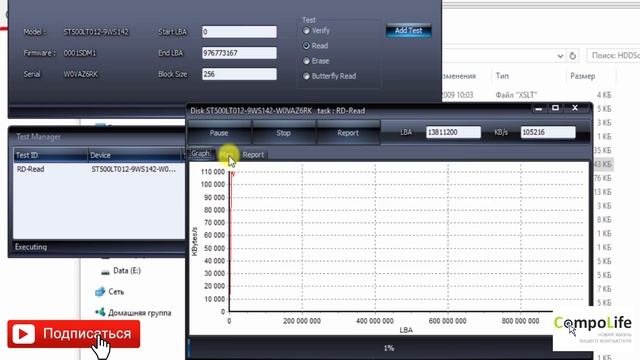Click the Explorer search box Поиск
Screen dimensions: 640x360
(x=613, y=56)
